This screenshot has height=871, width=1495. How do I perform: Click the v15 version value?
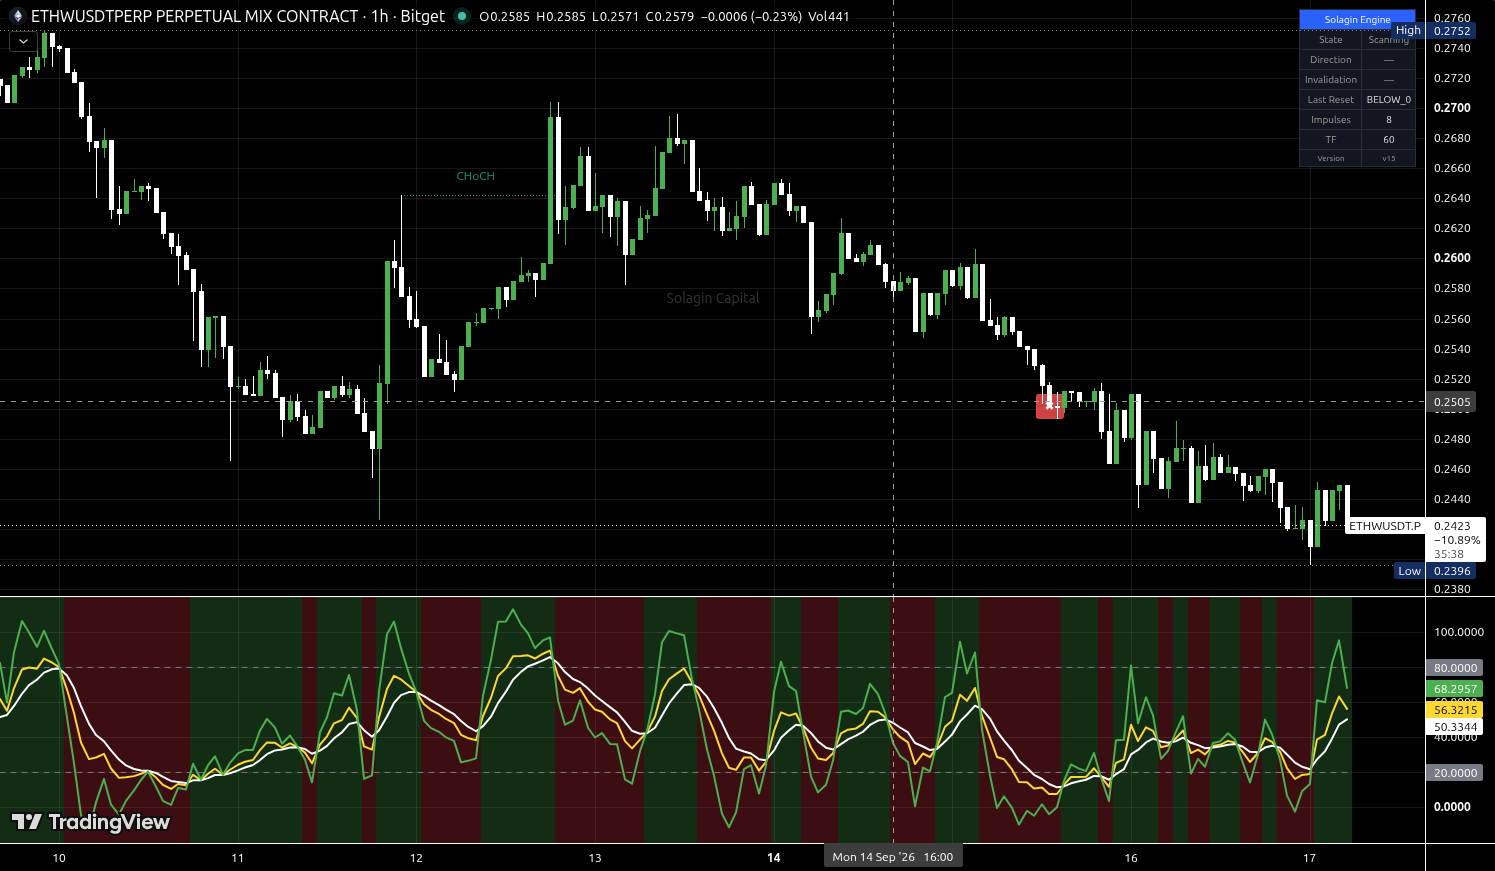tap(1389, 158)
